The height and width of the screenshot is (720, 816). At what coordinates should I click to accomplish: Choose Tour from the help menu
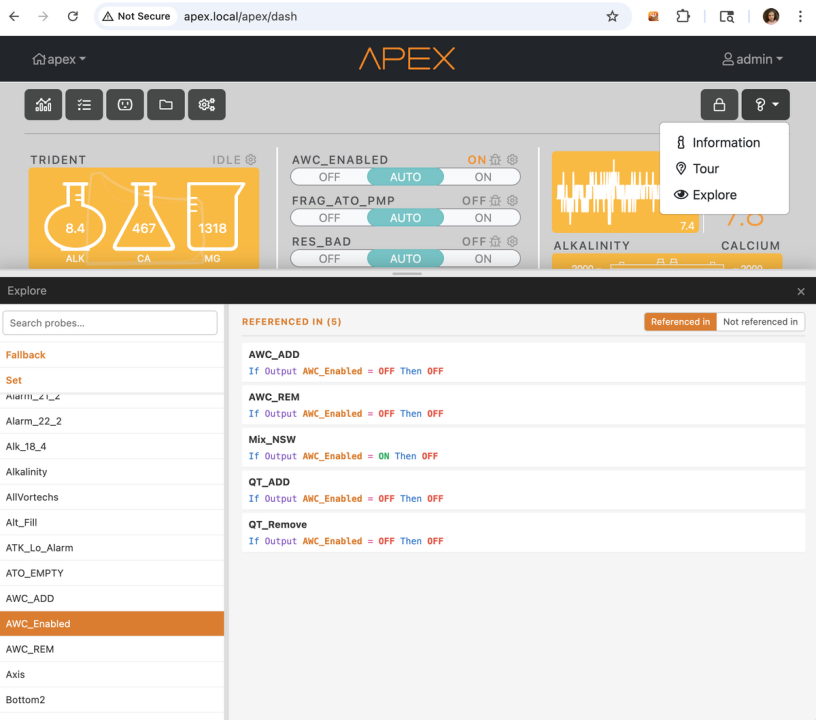(x=705, y=169)
